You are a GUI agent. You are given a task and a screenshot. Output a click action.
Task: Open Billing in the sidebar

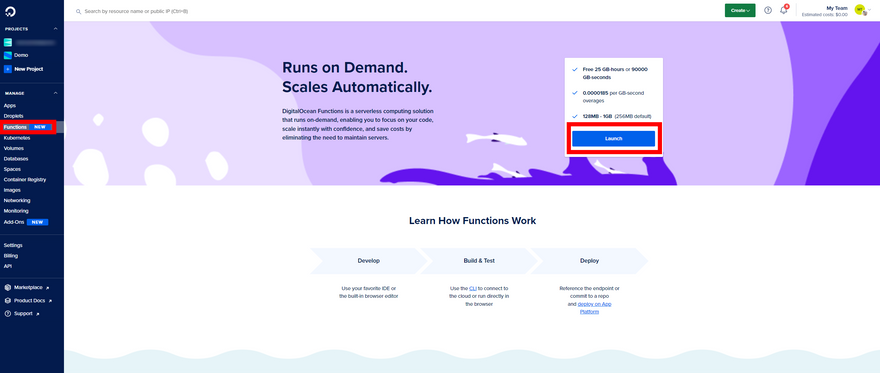coord(11,256)
